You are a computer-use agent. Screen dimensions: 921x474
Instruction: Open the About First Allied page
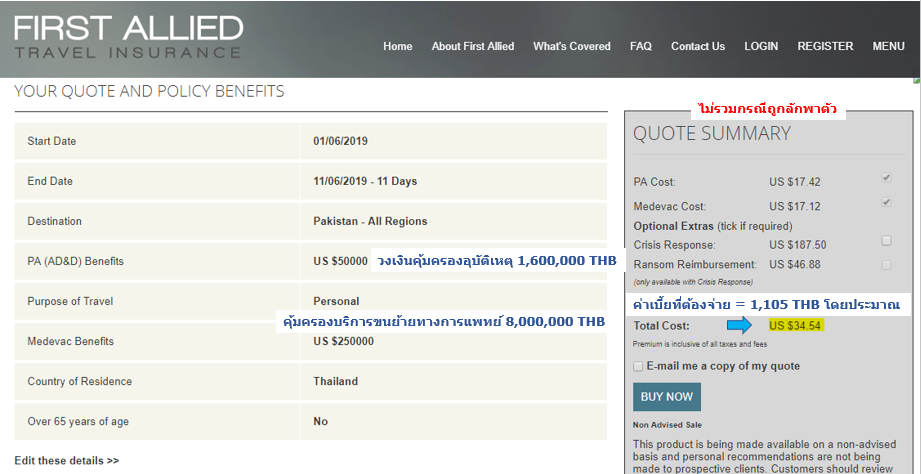tap(472, 46)
